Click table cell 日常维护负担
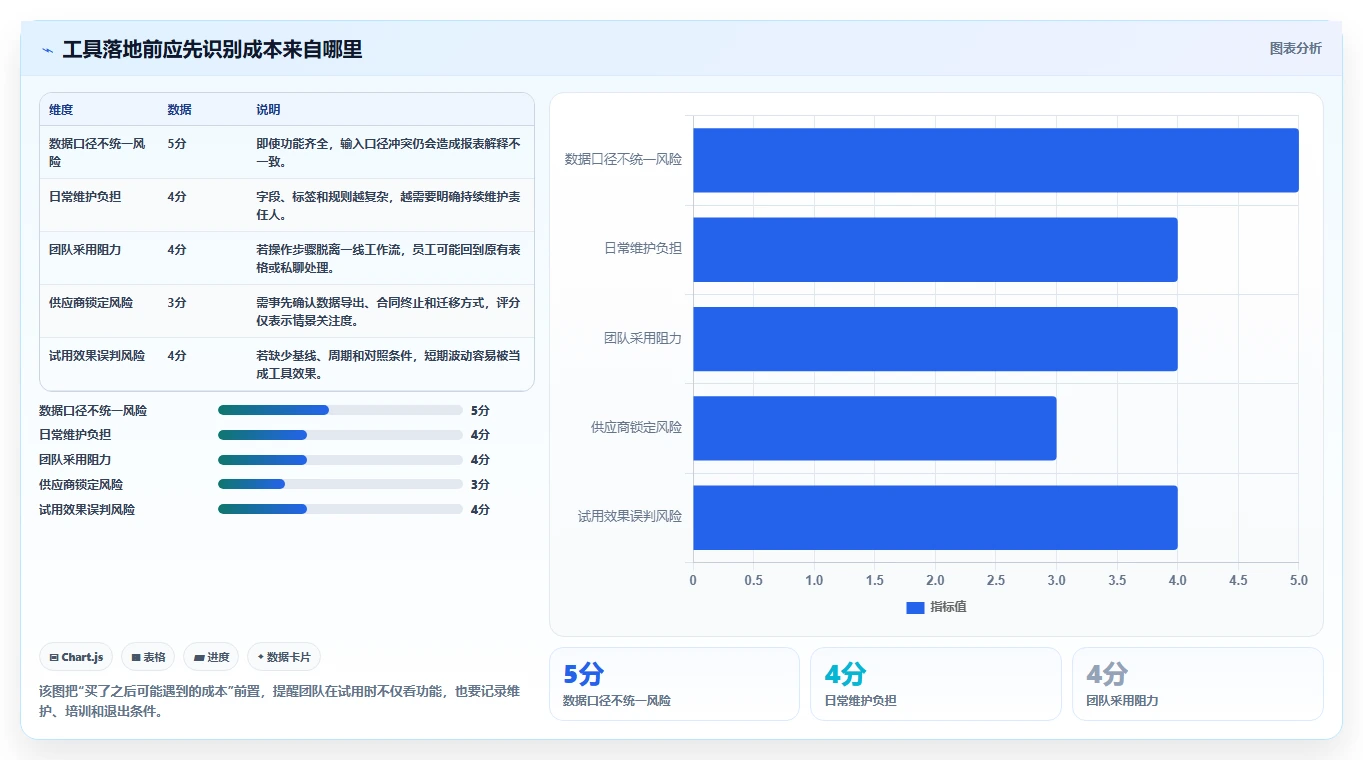Image resolution: width=1363 pixels, height=760 pixels. pos(85,197)
